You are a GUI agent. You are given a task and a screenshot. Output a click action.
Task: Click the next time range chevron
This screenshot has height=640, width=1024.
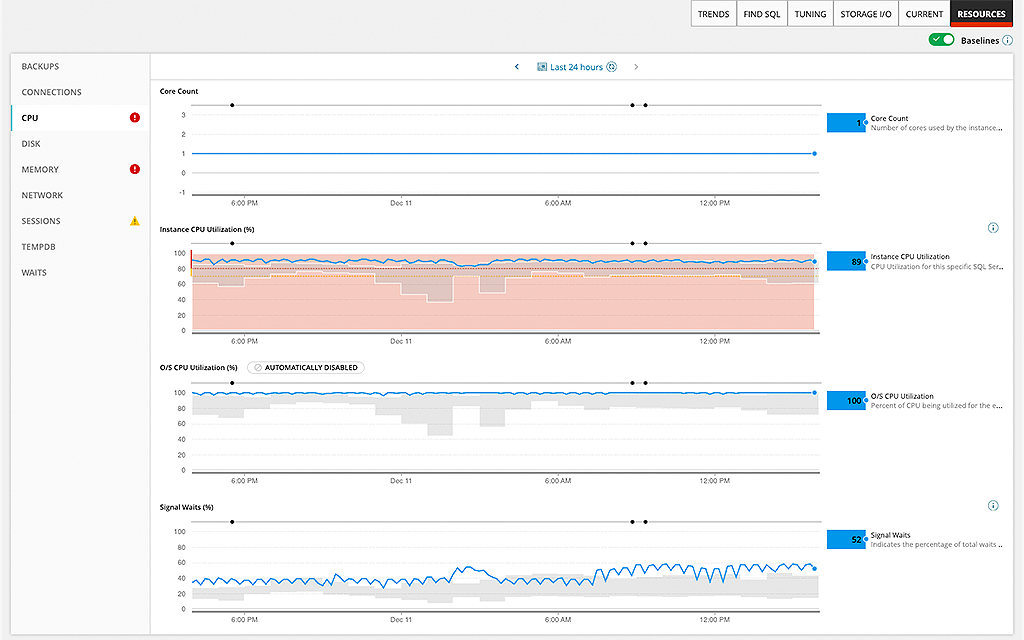(x=636, y=66)
